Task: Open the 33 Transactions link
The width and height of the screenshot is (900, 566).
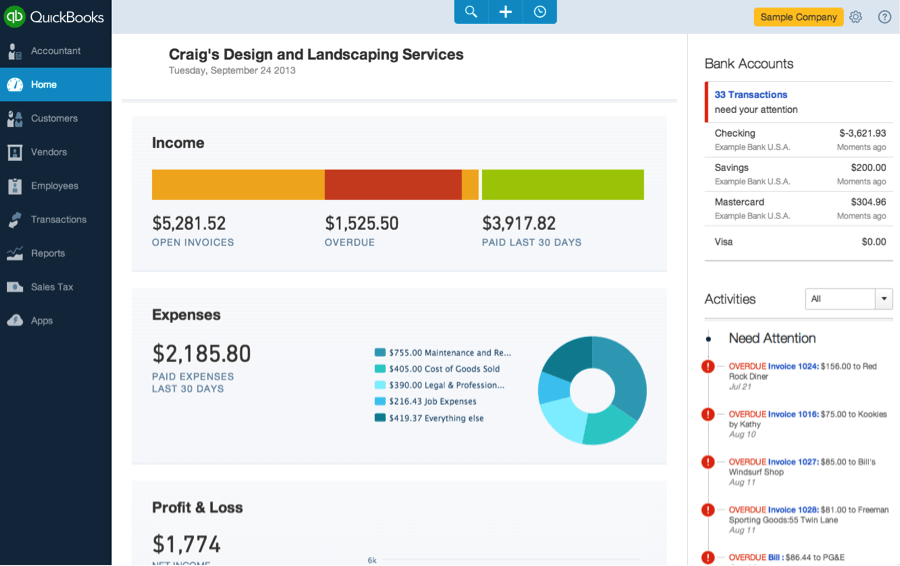Action: pyautogui.click(x=751, y=95)
